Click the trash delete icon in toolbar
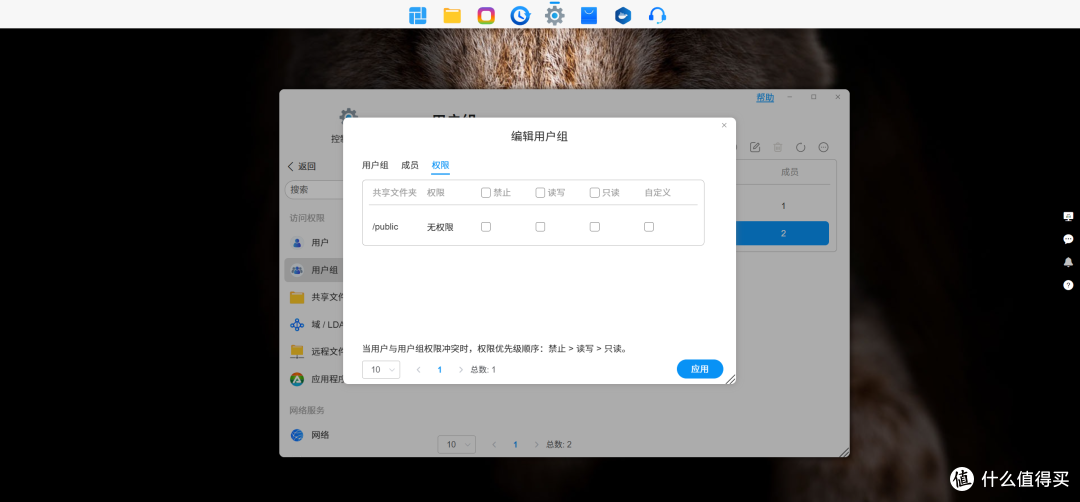 pos(778,147)
